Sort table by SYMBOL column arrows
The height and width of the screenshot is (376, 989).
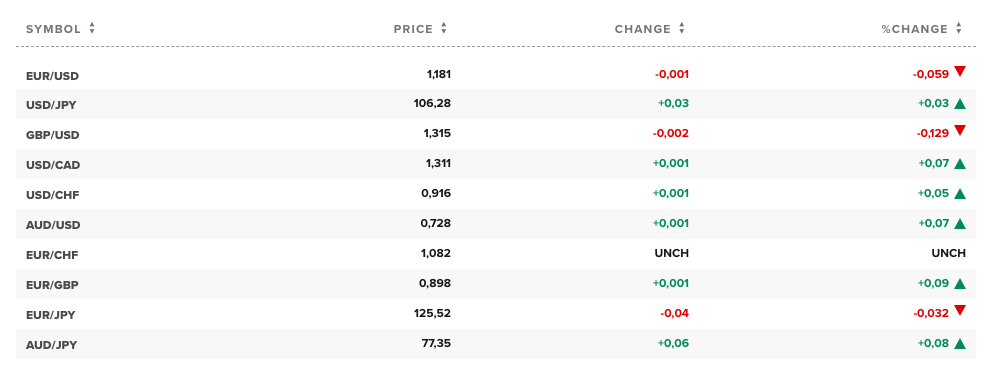click(x=92, y=28)
